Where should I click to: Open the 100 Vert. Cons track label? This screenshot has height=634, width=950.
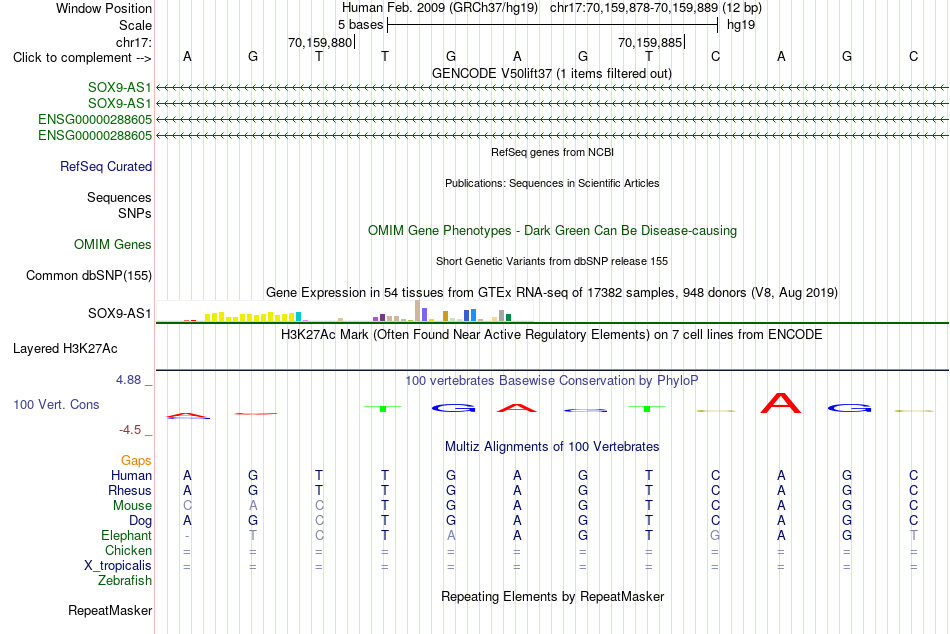tap(56, 404)
